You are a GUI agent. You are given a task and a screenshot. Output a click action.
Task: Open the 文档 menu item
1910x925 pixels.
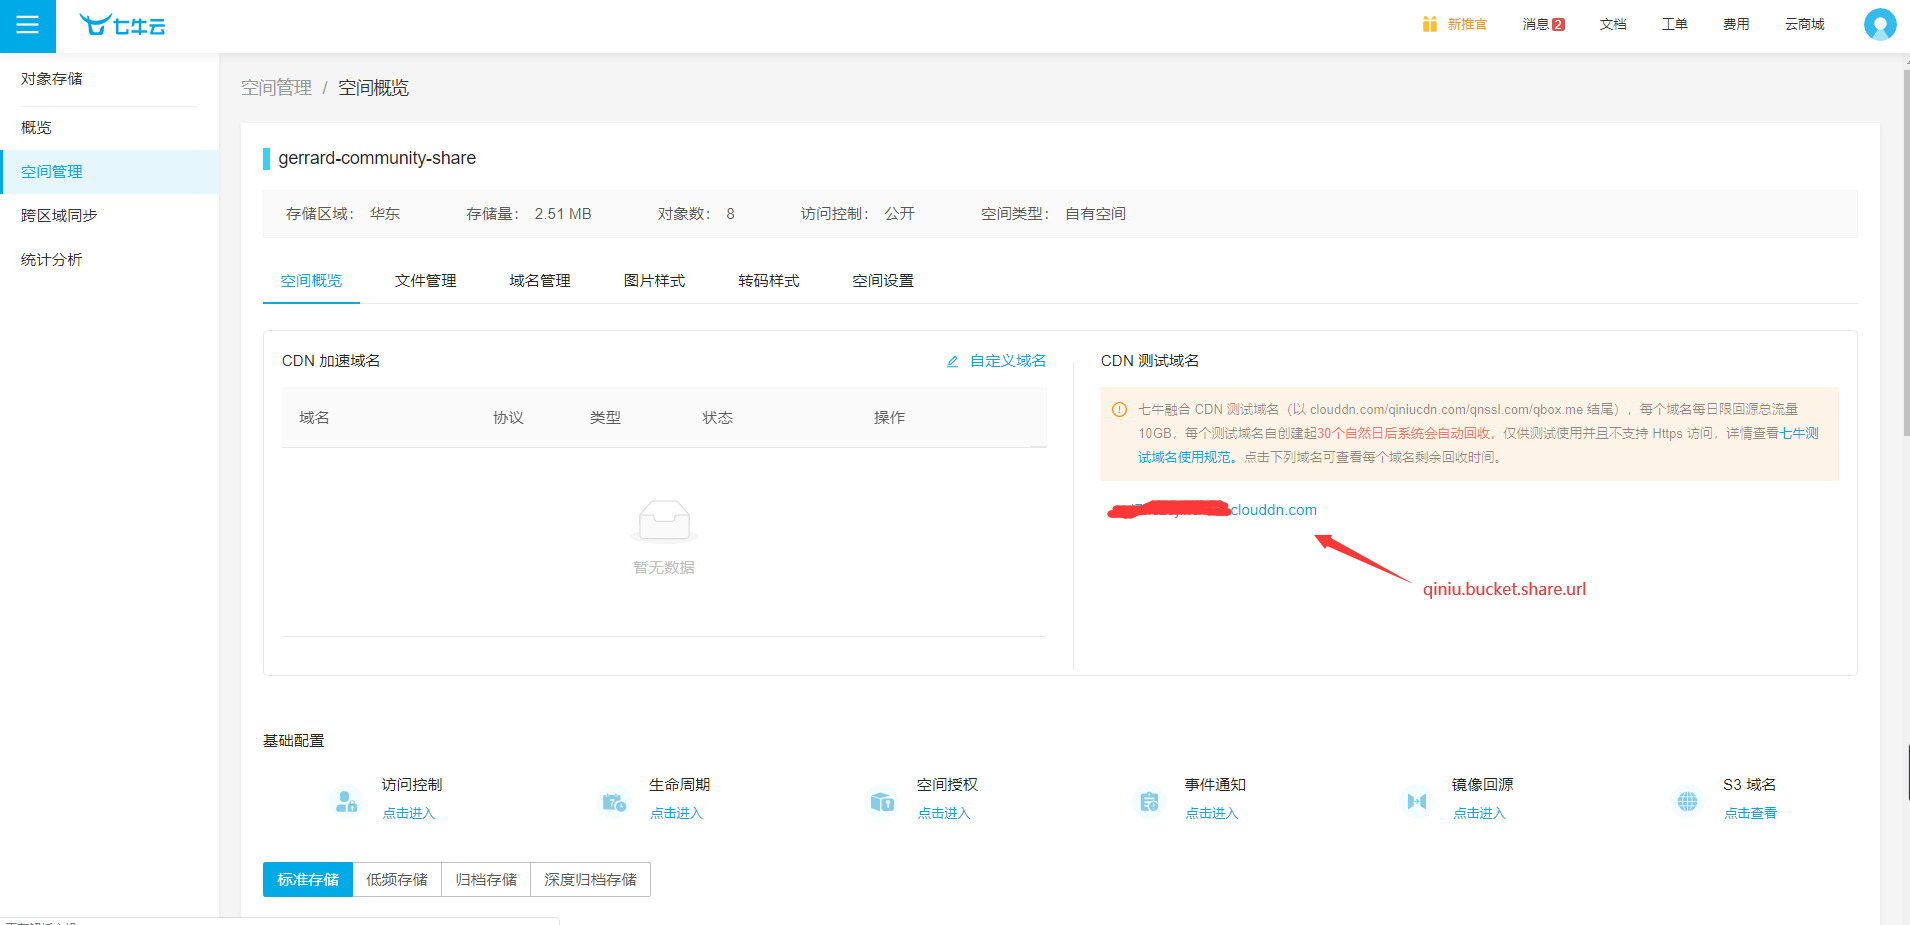pyautogui.click(x=1613, y=24)
